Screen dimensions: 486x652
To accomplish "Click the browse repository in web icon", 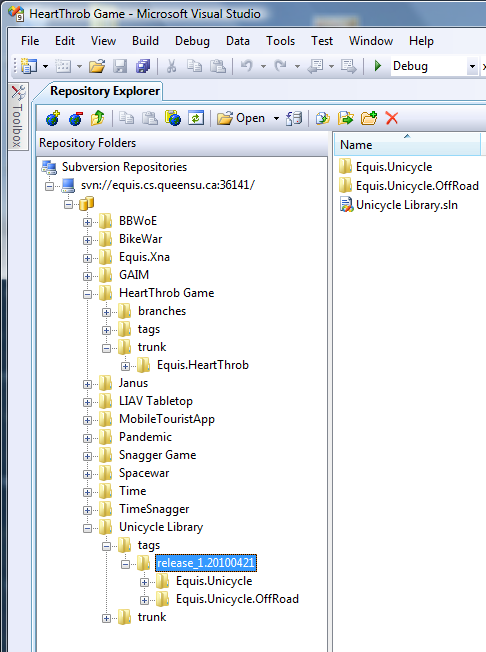I will tap(173, 119).
